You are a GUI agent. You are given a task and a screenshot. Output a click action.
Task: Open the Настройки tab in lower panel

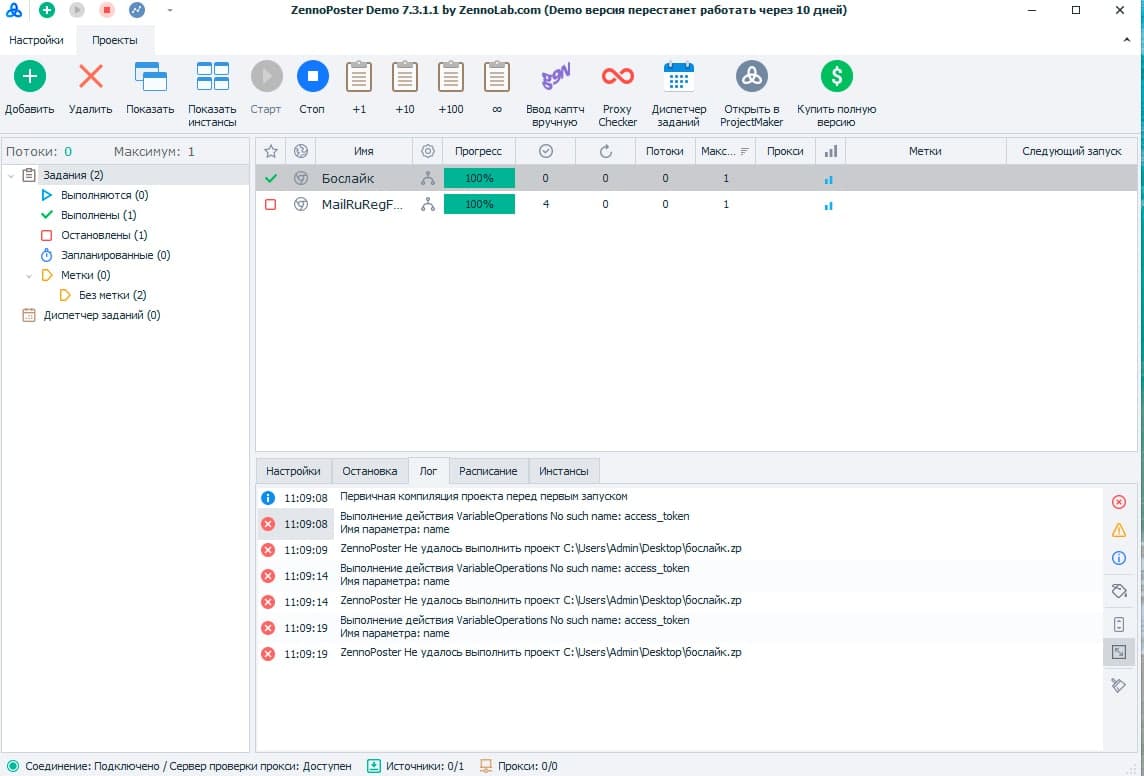pyautogui.click(x=293, y=471)
